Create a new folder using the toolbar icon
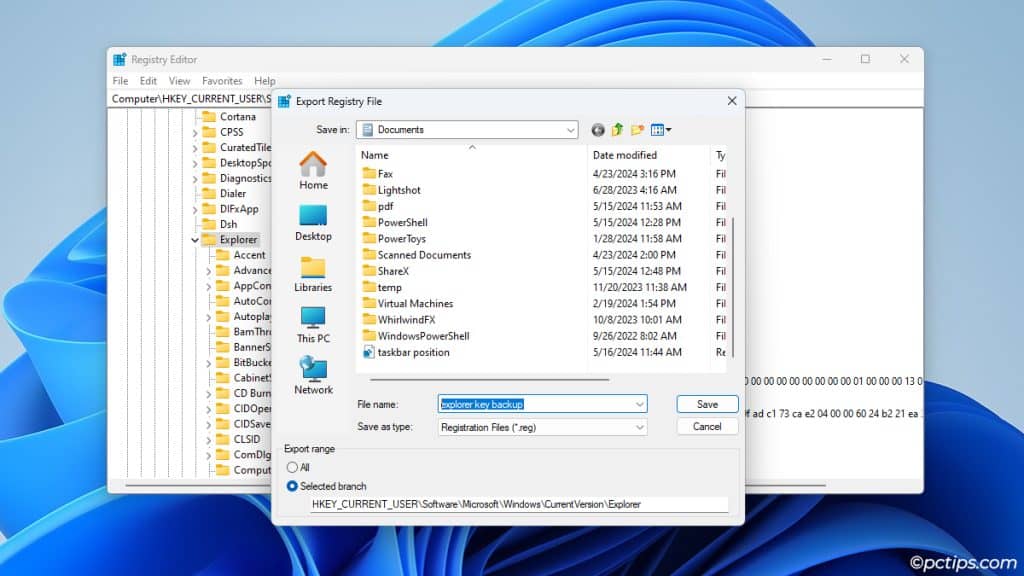The height and width of the screenshot is (576, 1024). [x=639, y=129]
